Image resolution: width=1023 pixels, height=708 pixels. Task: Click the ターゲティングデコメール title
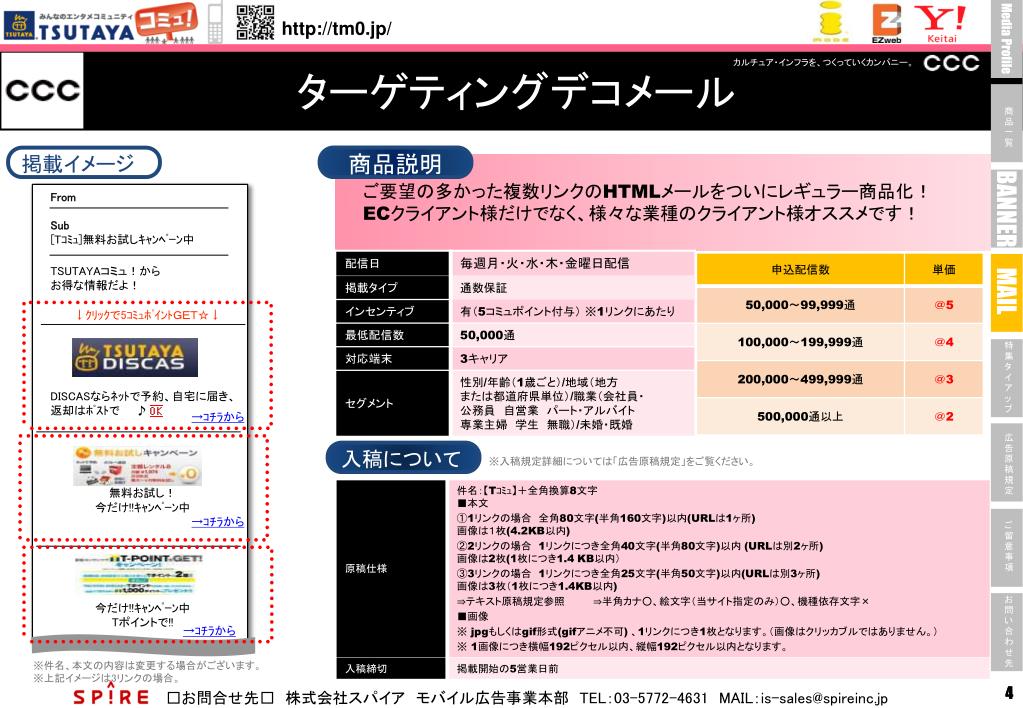pyautogui.click(x=515, y=91)
